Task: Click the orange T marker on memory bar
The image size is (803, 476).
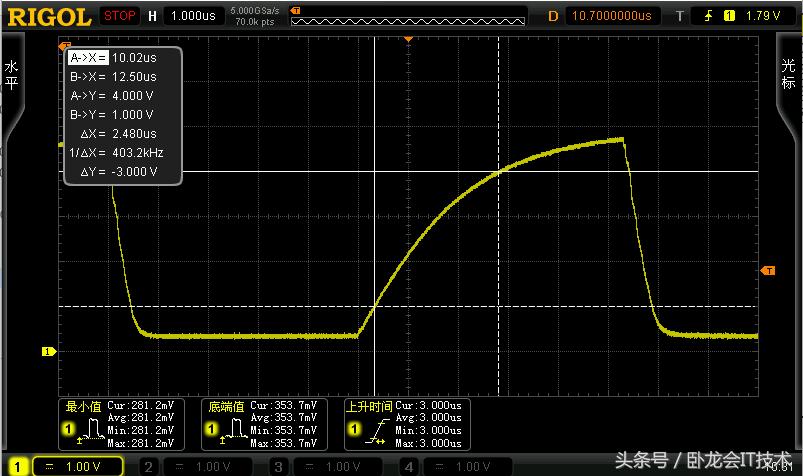Action: pyautogui.click(x=295, y=10)
